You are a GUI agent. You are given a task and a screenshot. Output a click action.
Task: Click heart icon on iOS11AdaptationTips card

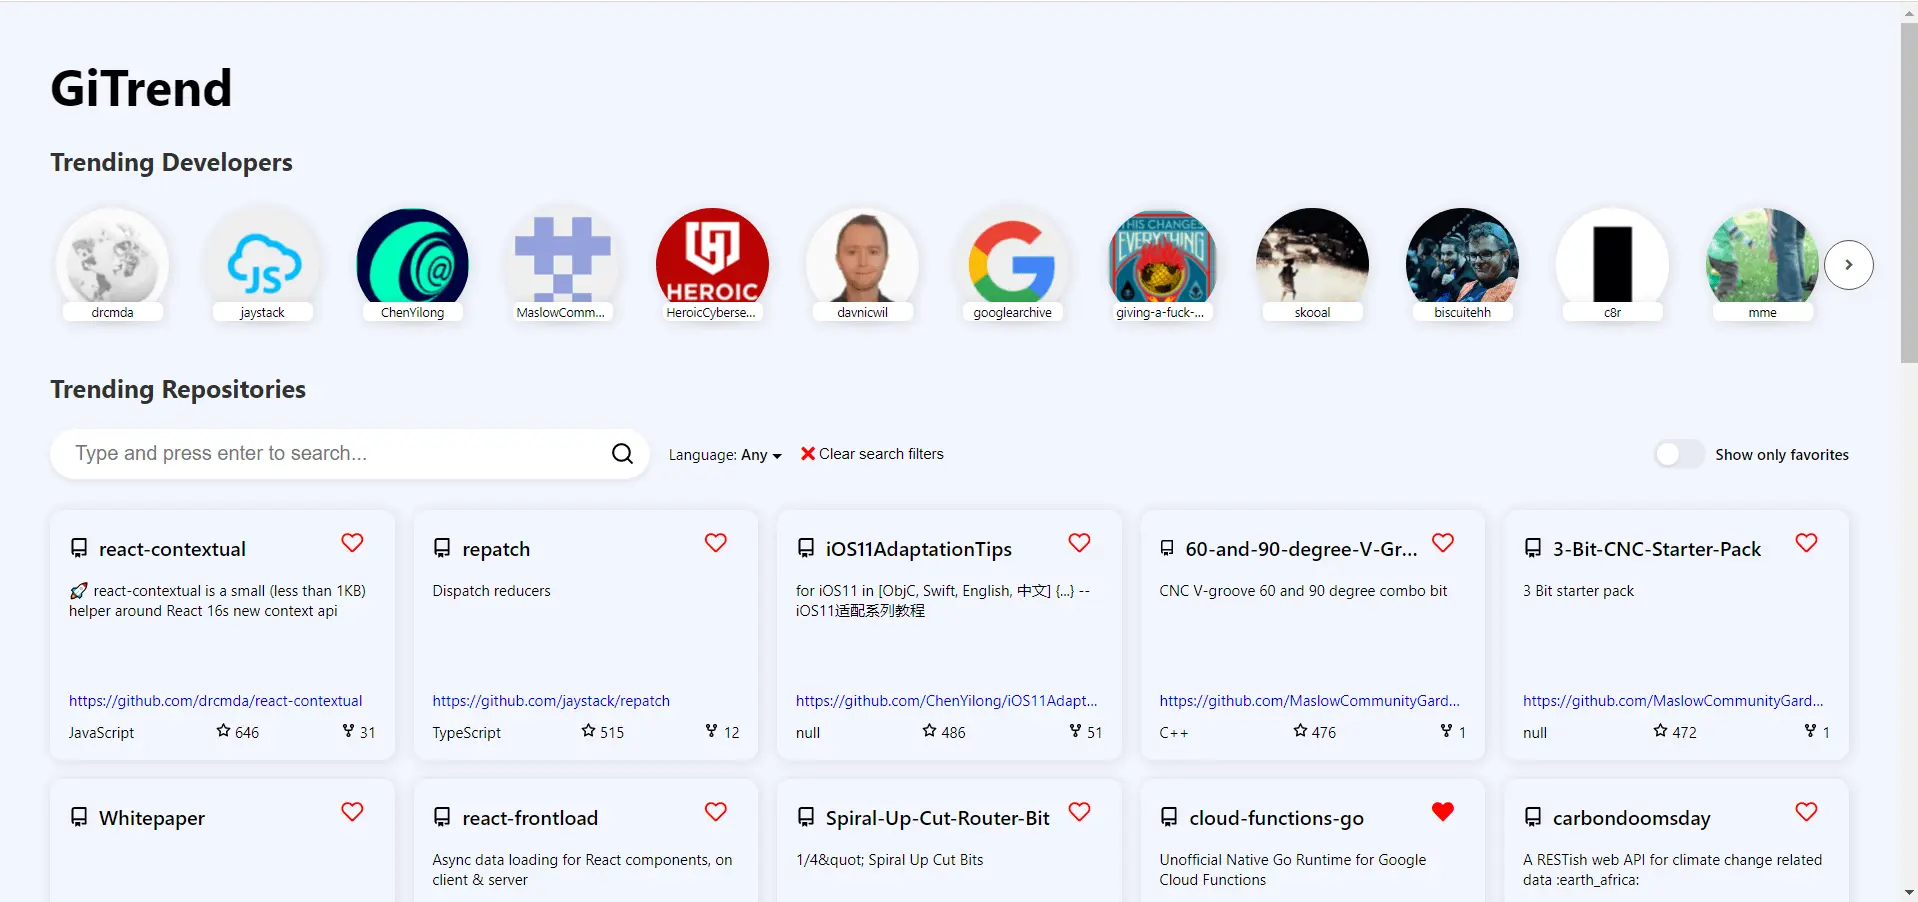[x=1079, y=543]
